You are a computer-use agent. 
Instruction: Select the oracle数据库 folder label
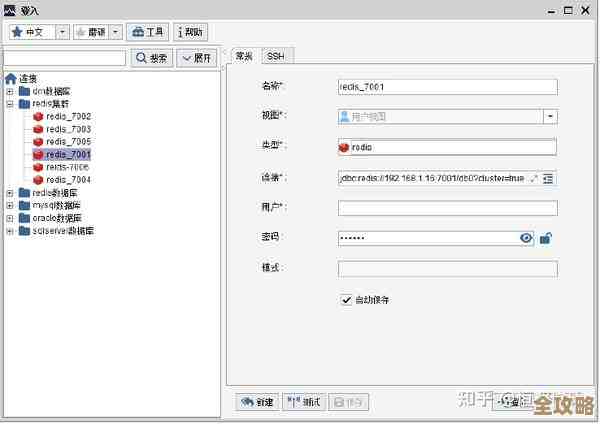tap(57, 218)
